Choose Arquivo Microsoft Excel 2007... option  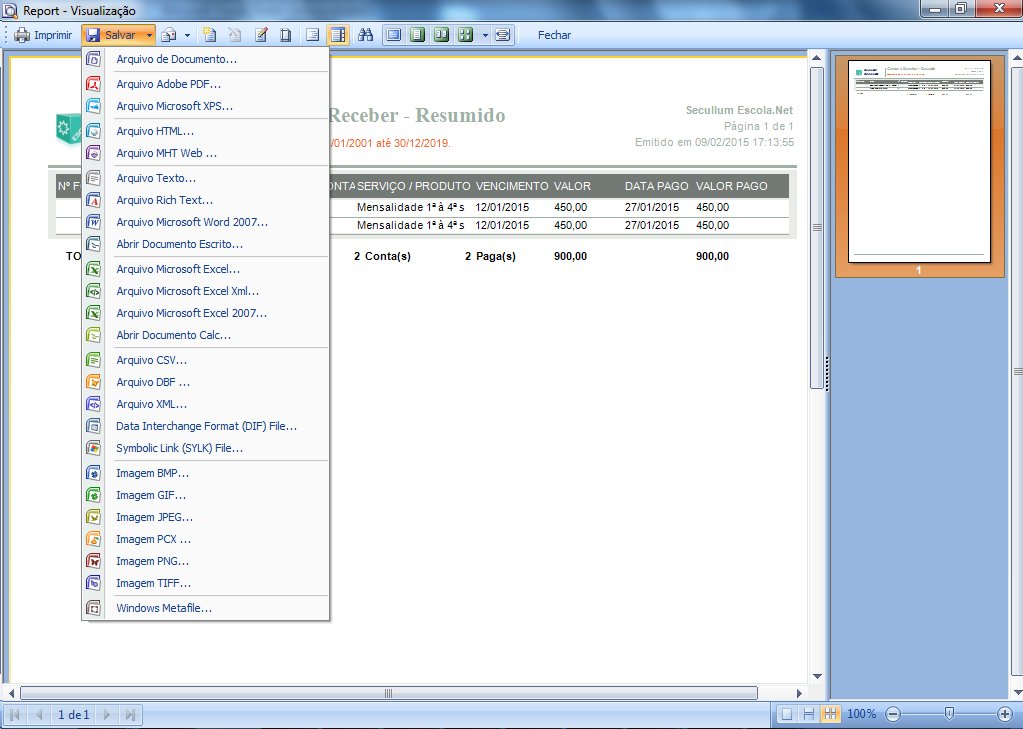tap(206, 314)
